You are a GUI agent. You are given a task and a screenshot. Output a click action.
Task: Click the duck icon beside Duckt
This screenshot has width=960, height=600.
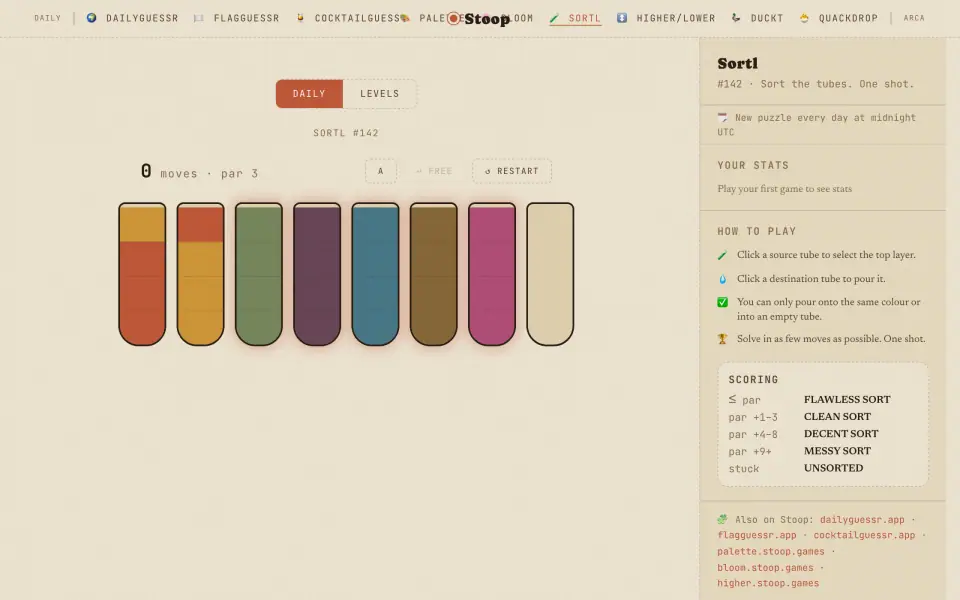(736, 18)
